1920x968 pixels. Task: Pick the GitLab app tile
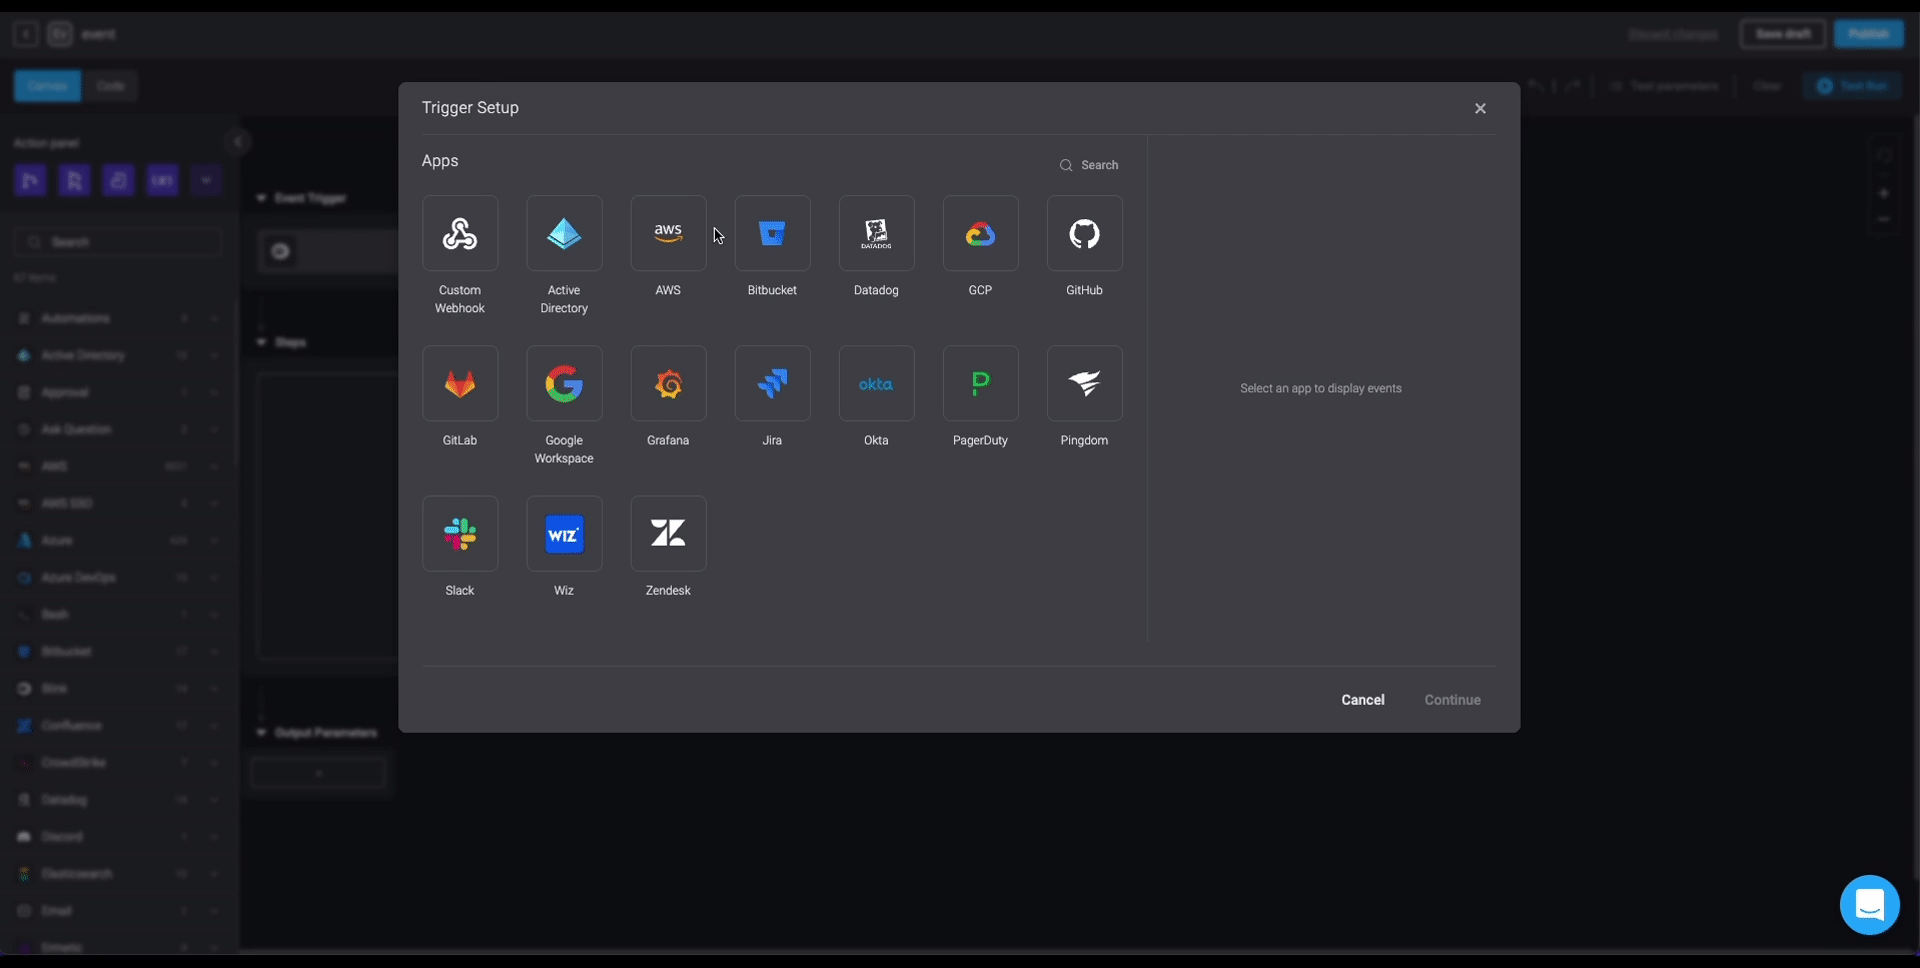click(x=460, y=384)
